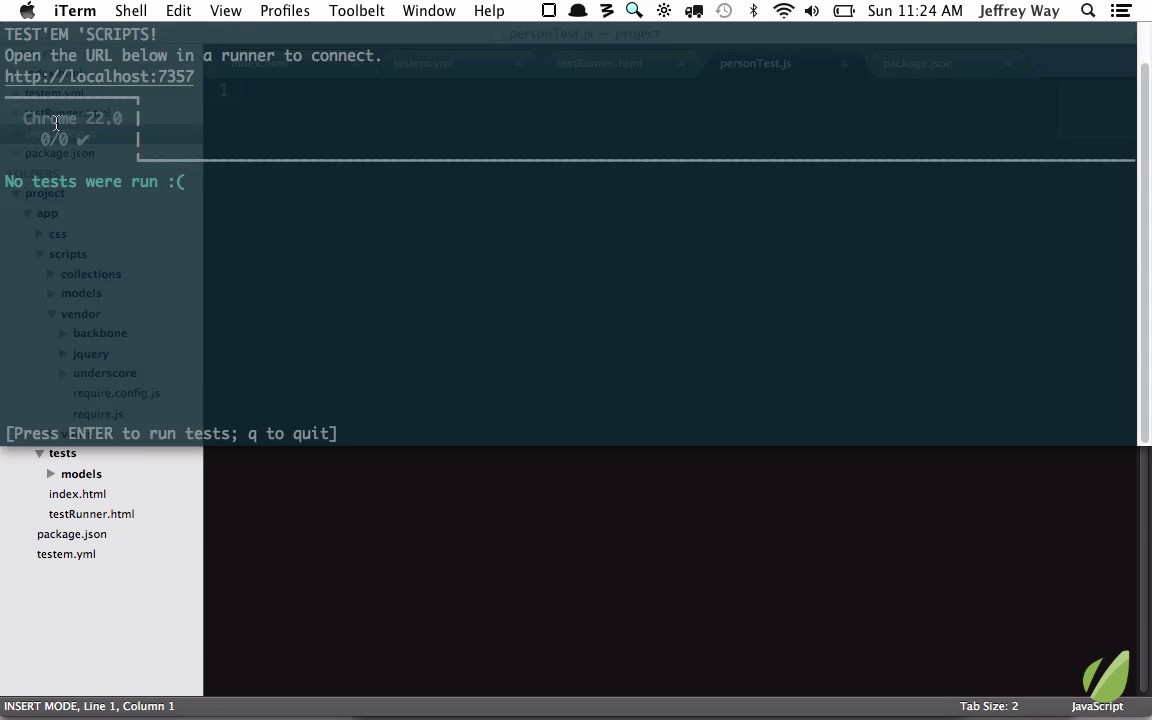Collapse the vendor folder arrow
1152x720 pixels.
[x=51, y=314]
